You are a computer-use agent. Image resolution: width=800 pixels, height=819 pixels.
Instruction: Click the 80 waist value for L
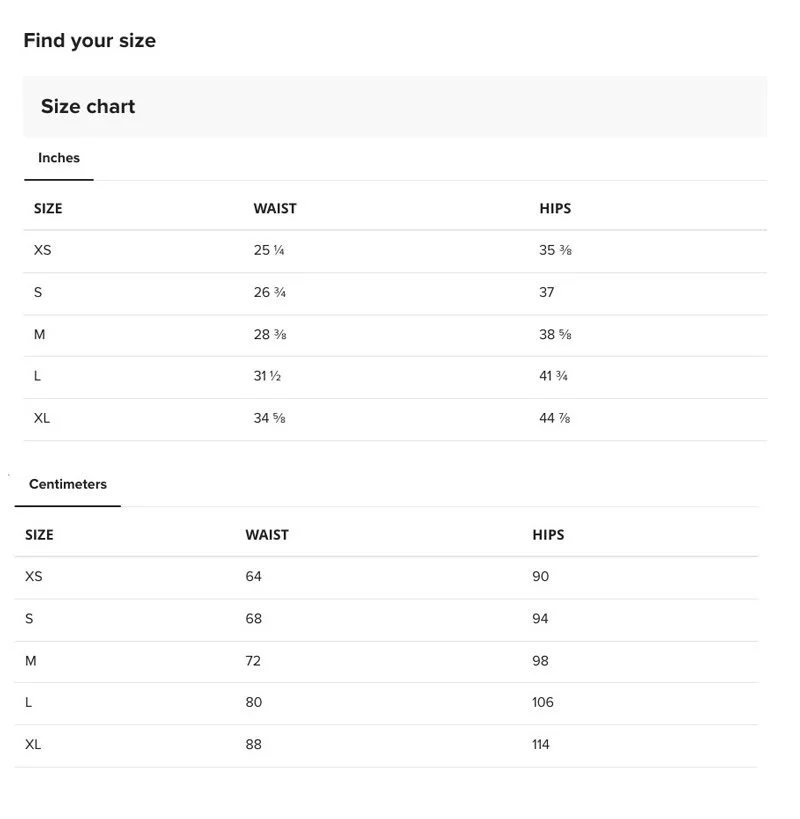tap(254, 703)
